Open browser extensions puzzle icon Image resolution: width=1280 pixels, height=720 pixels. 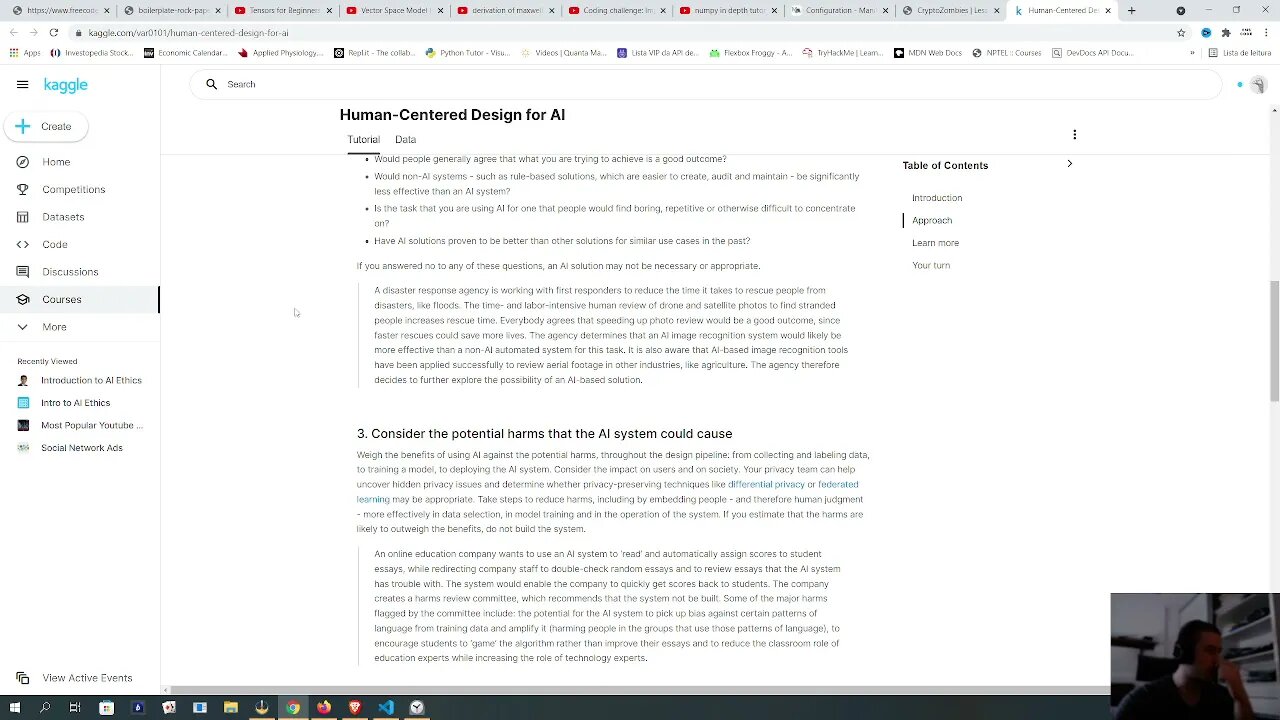(x=1225, y=32)
